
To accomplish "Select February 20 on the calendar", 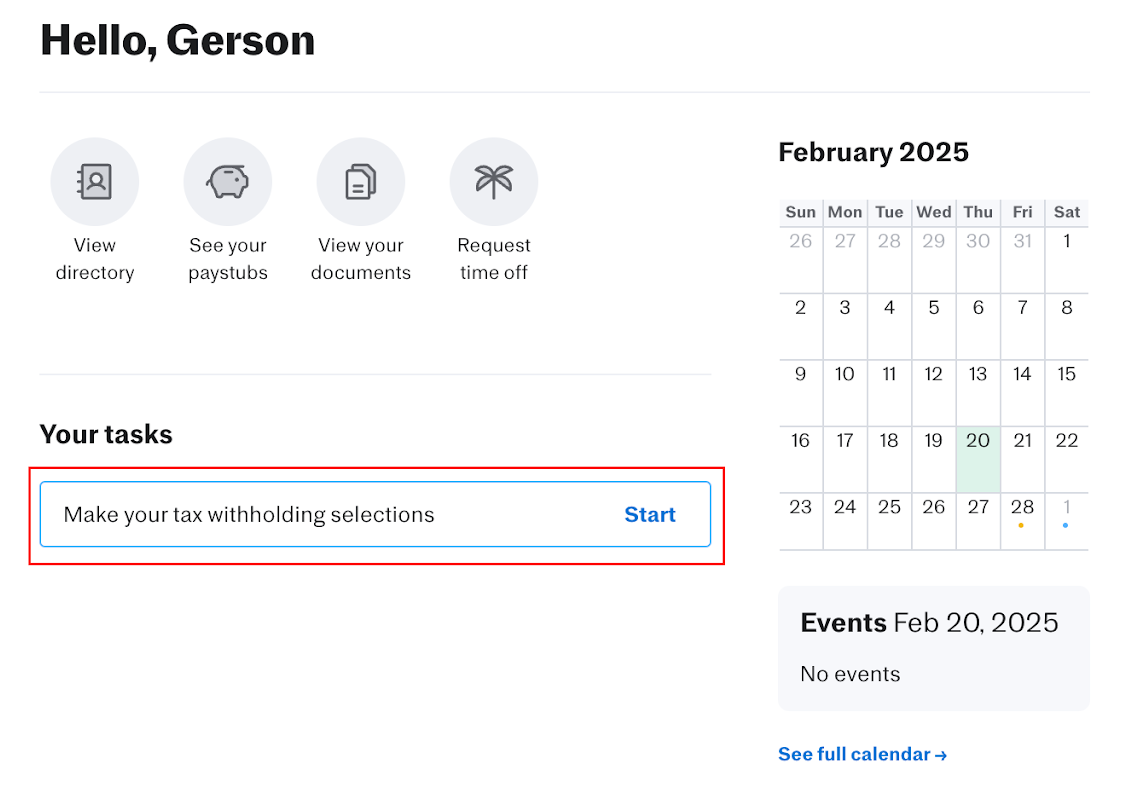I will 978,441.
